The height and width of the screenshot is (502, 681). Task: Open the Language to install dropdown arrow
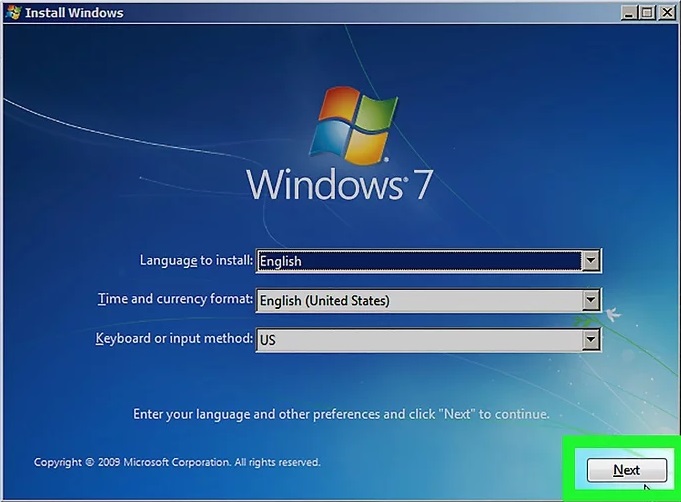(x=591, y=261)
